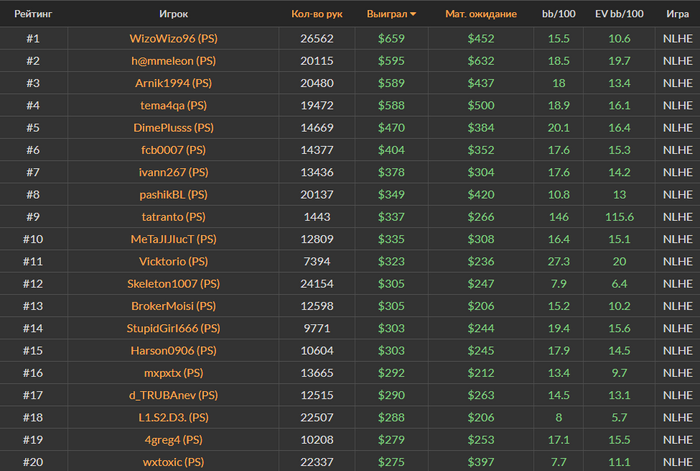Open player h@mmeleon (PS) profile
Viewport: 700px width, 471px height.
(173, 61)
